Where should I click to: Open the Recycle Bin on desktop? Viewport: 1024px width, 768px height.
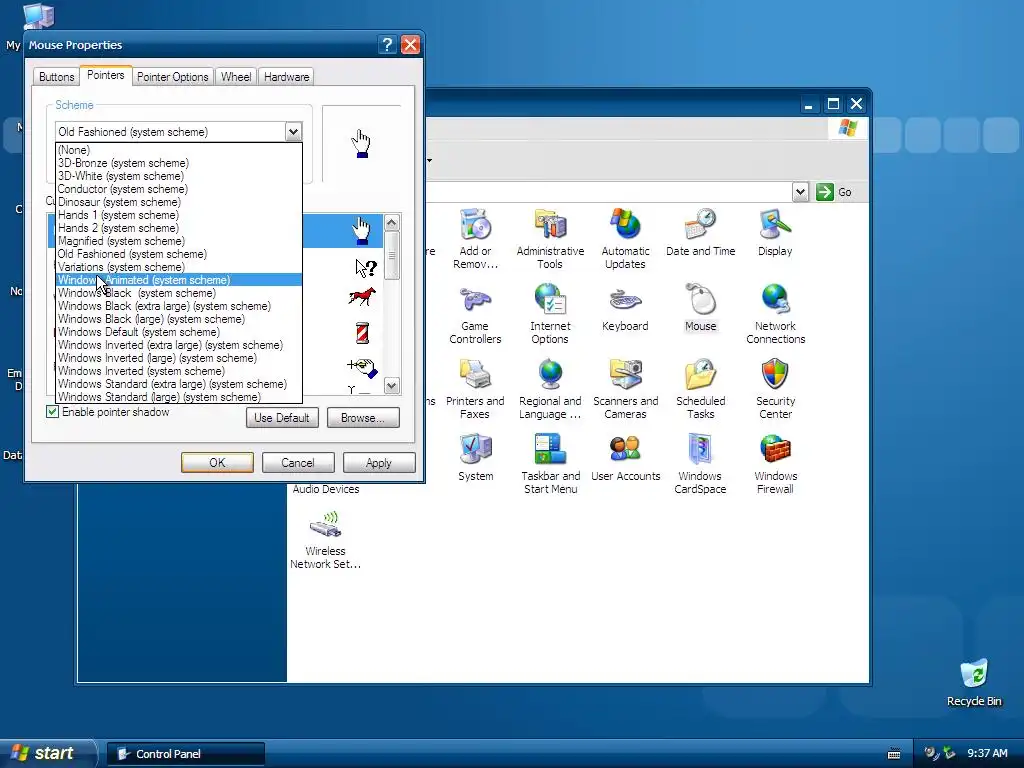click(x=974, y=683)
